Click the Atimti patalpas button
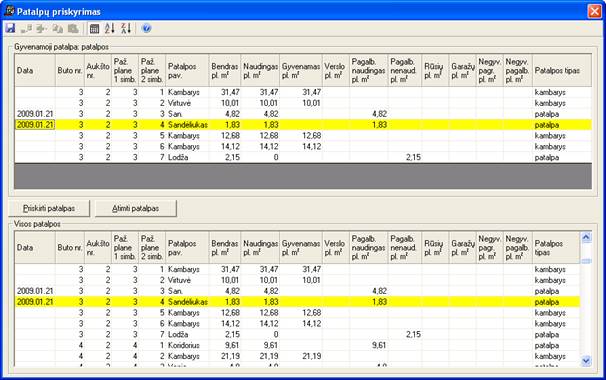 pos(136,208)
